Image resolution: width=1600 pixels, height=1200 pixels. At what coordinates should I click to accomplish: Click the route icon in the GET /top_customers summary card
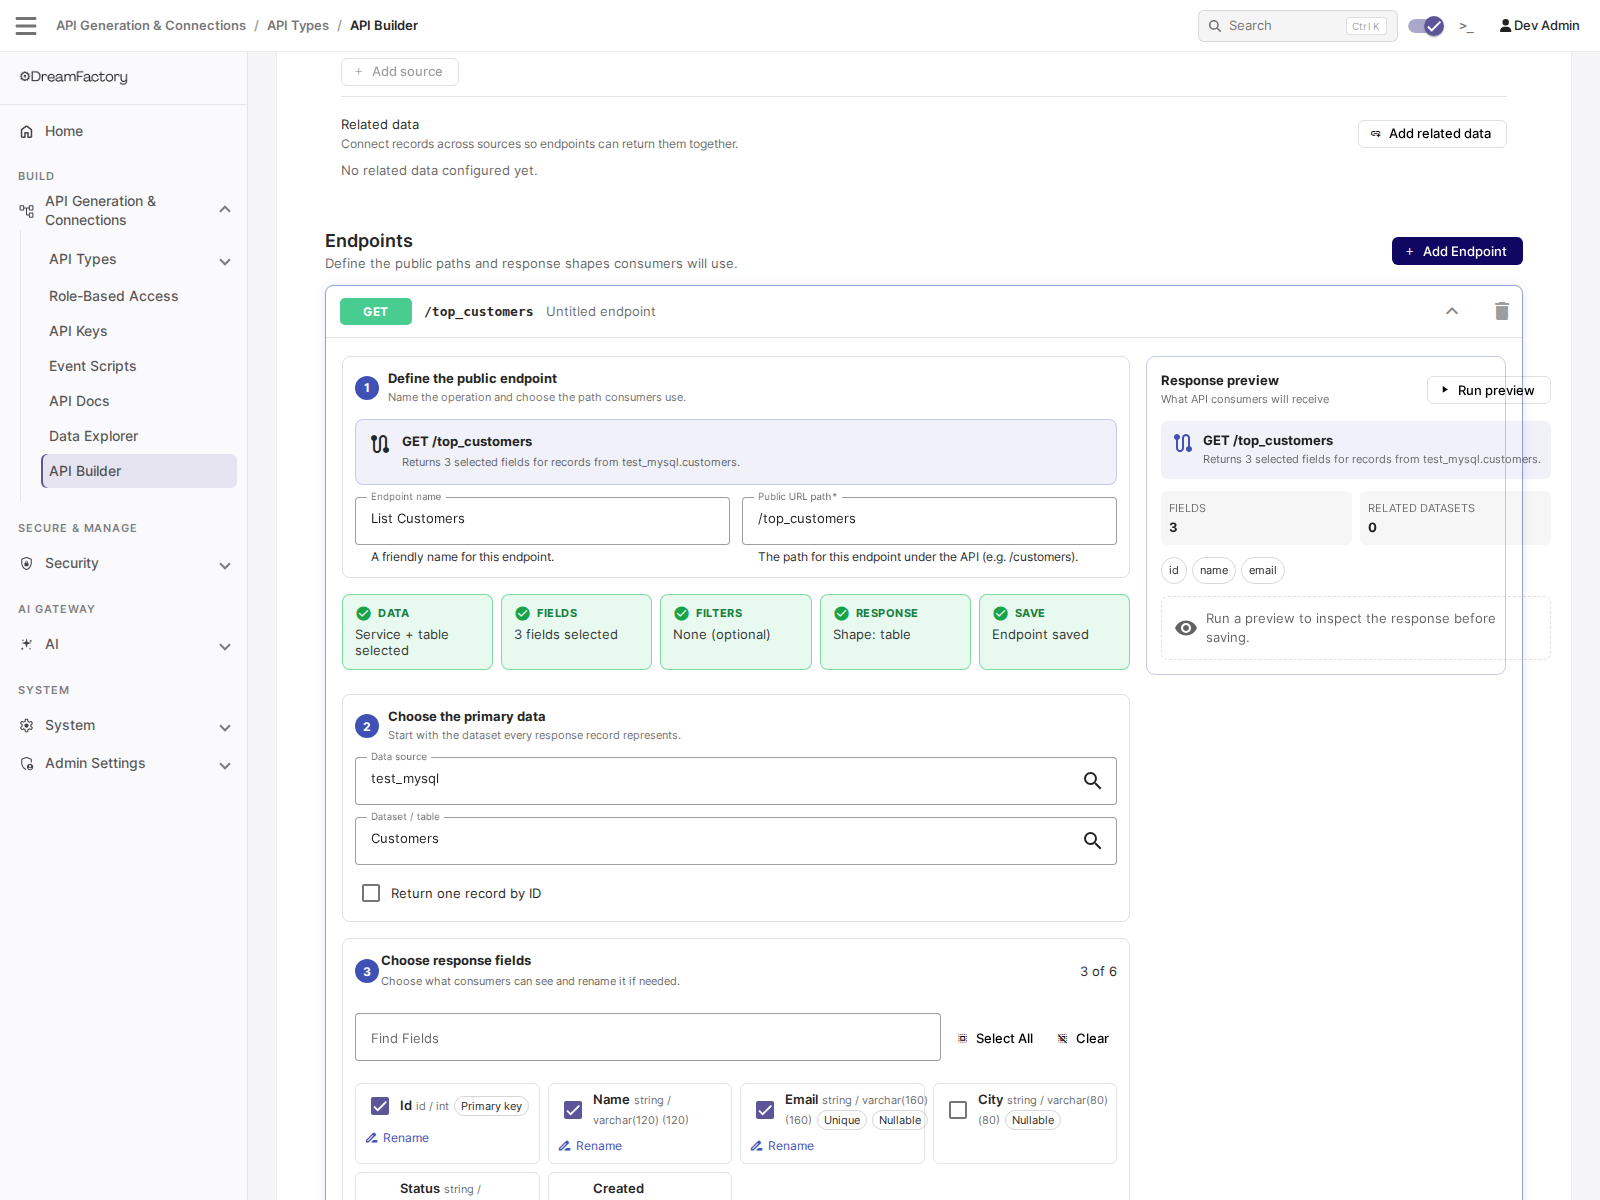pyautogui.click(x=380, y=444)
